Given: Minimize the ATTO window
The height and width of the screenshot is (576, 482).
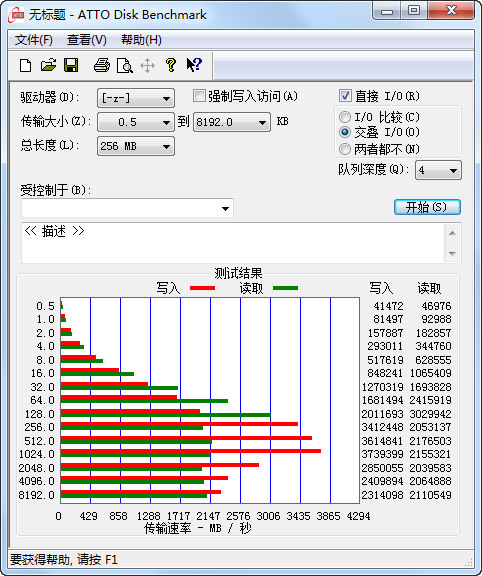Looking at the screenshot, I should [387, 11].
